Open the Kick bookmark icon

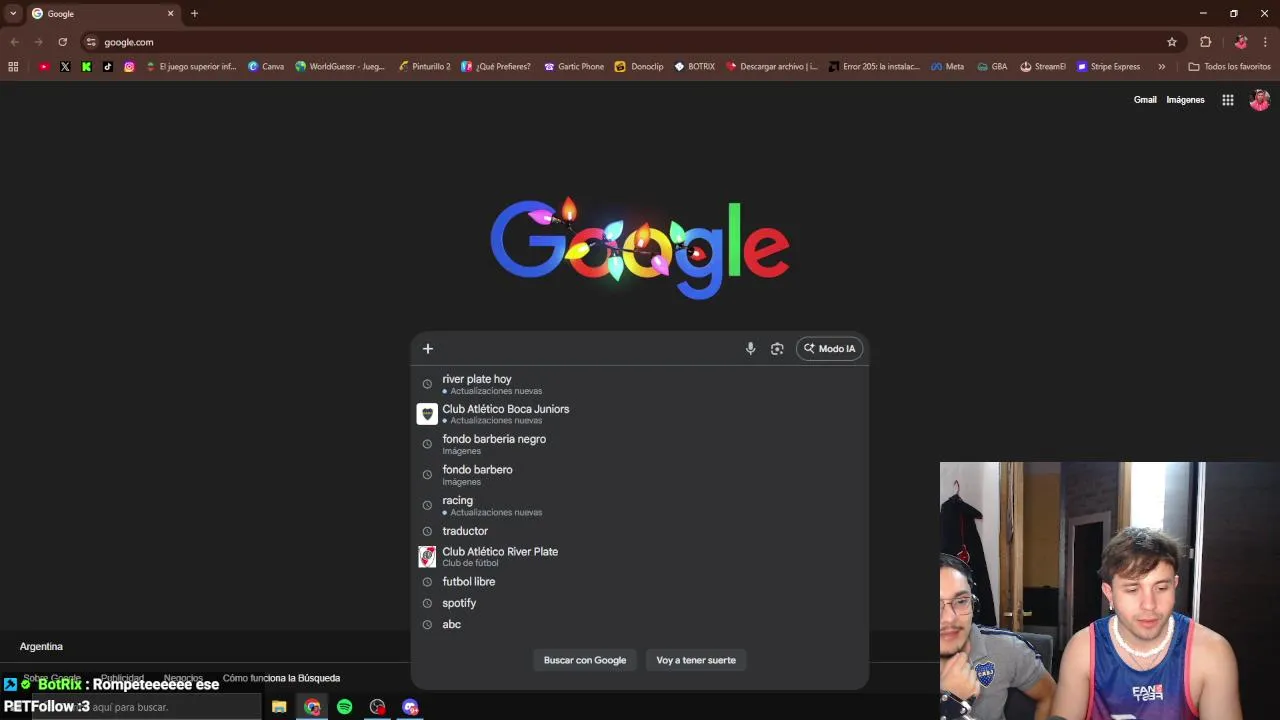pos(86,67)
